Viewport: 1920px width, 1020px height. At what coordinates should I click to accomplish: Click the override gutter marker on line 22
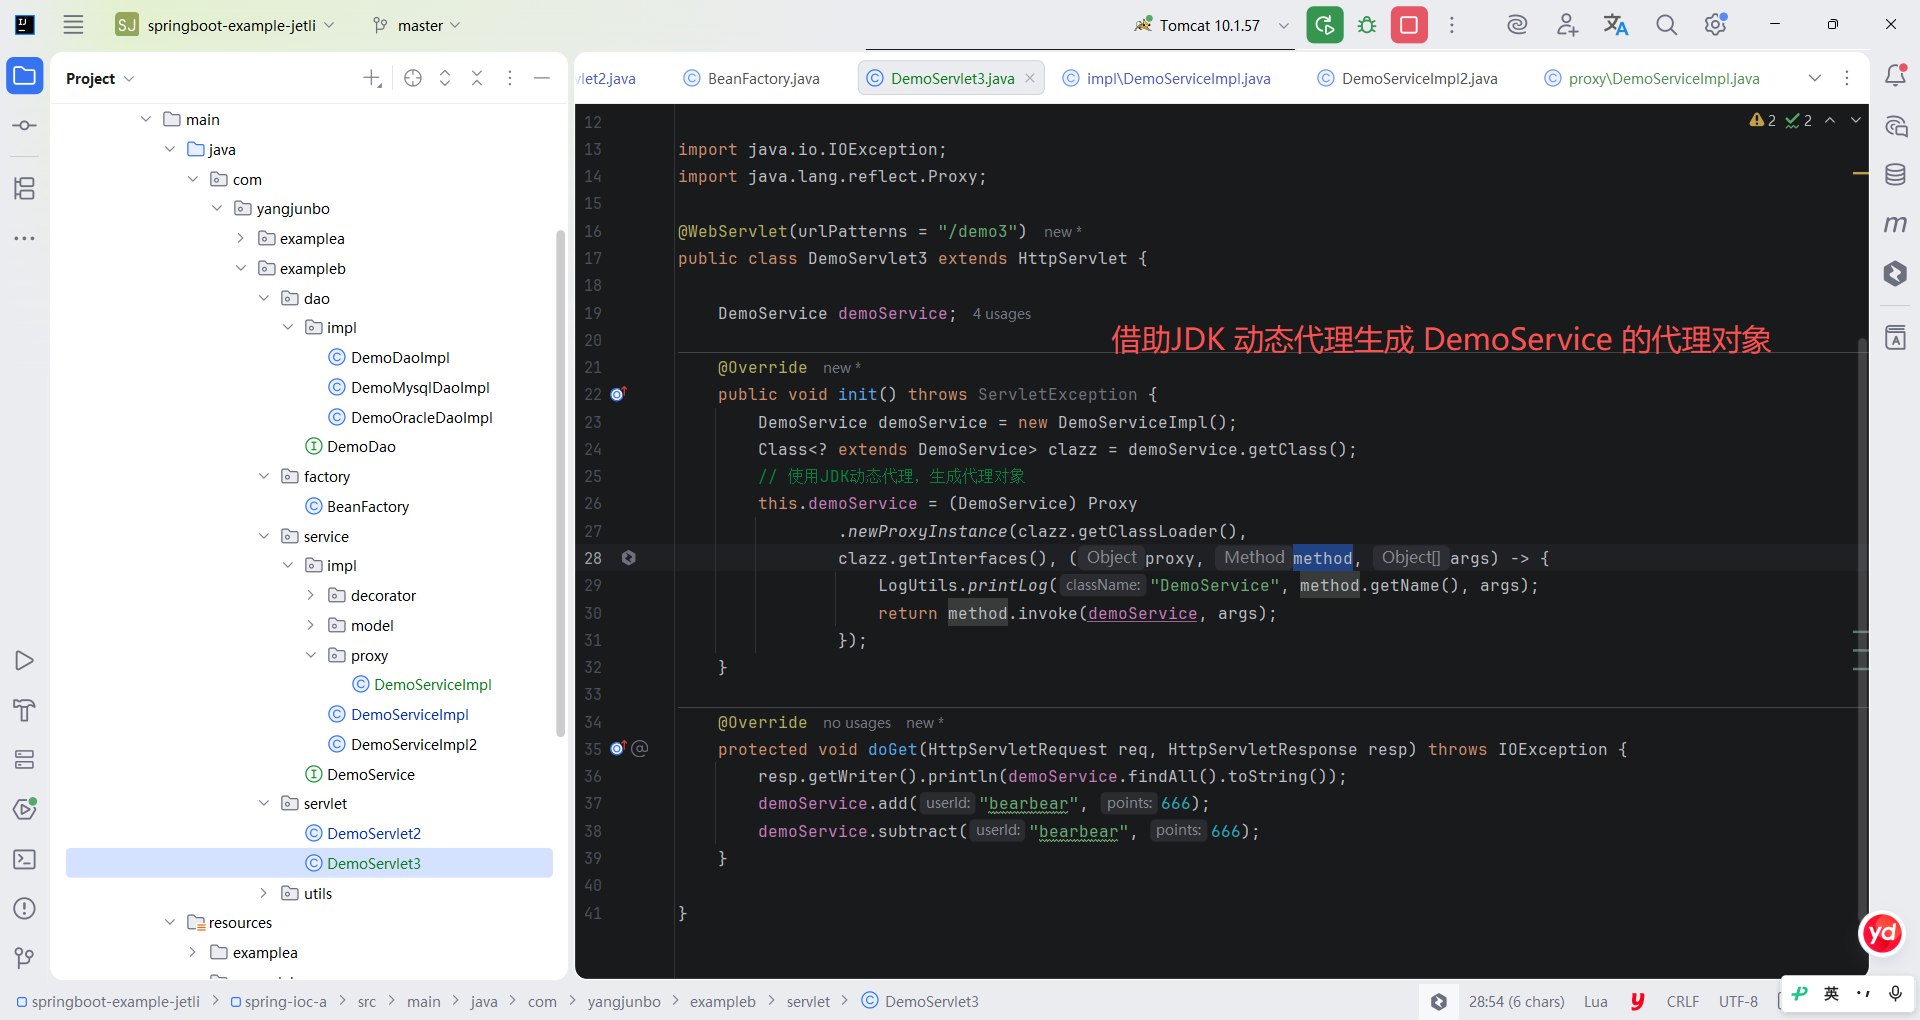click(x=618, y=394)
